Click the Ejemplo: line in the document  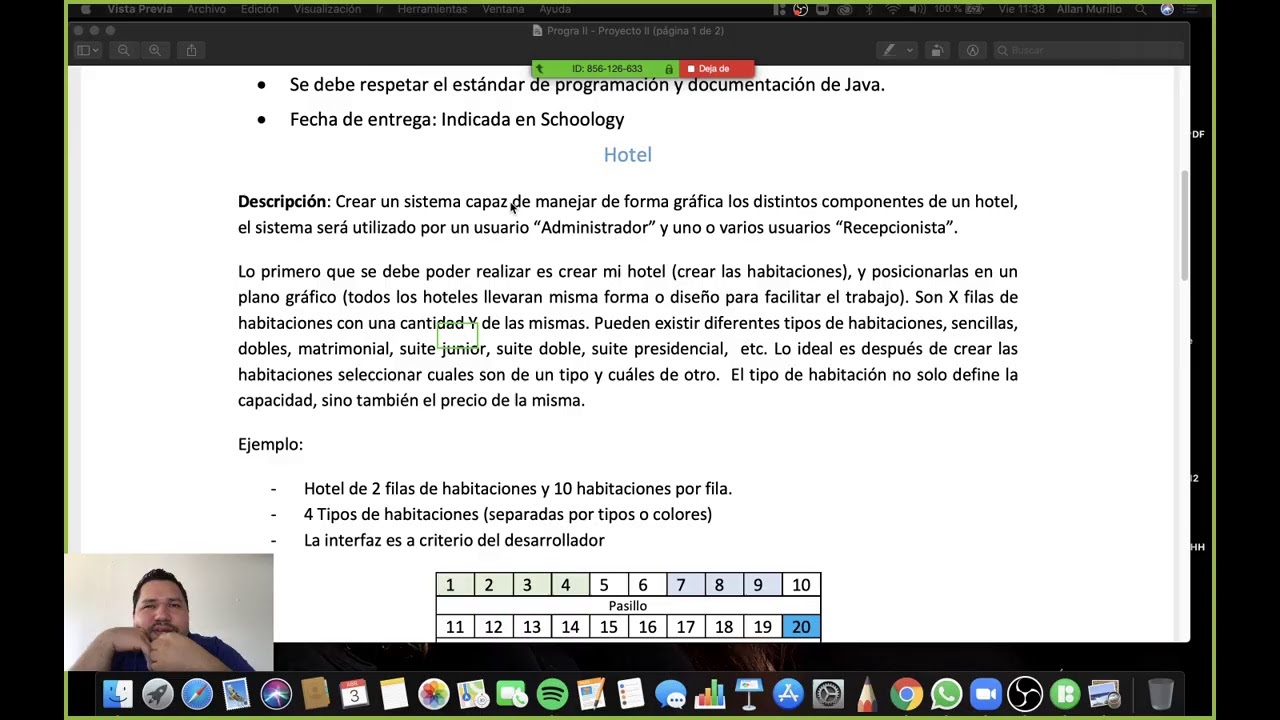pyautogui.click(x=270, y=445)
